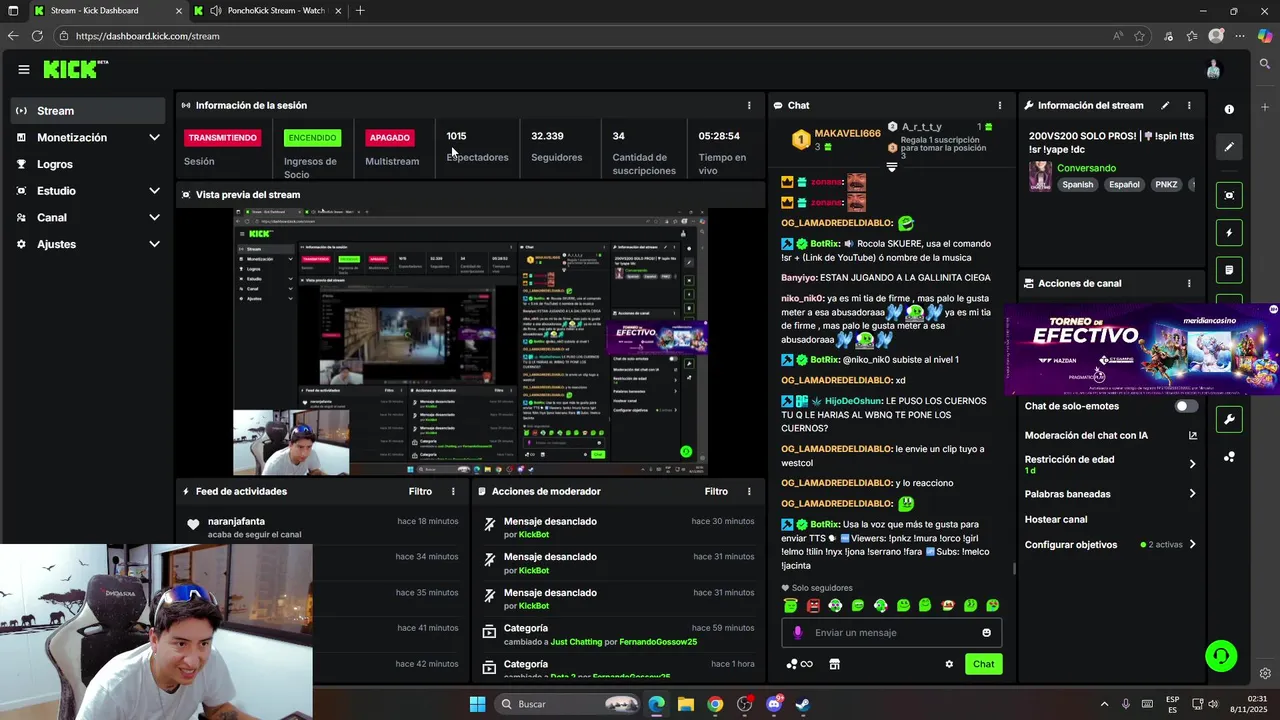Expand Configurar objetivos
1280x720 pixels.
(1110, 545)
